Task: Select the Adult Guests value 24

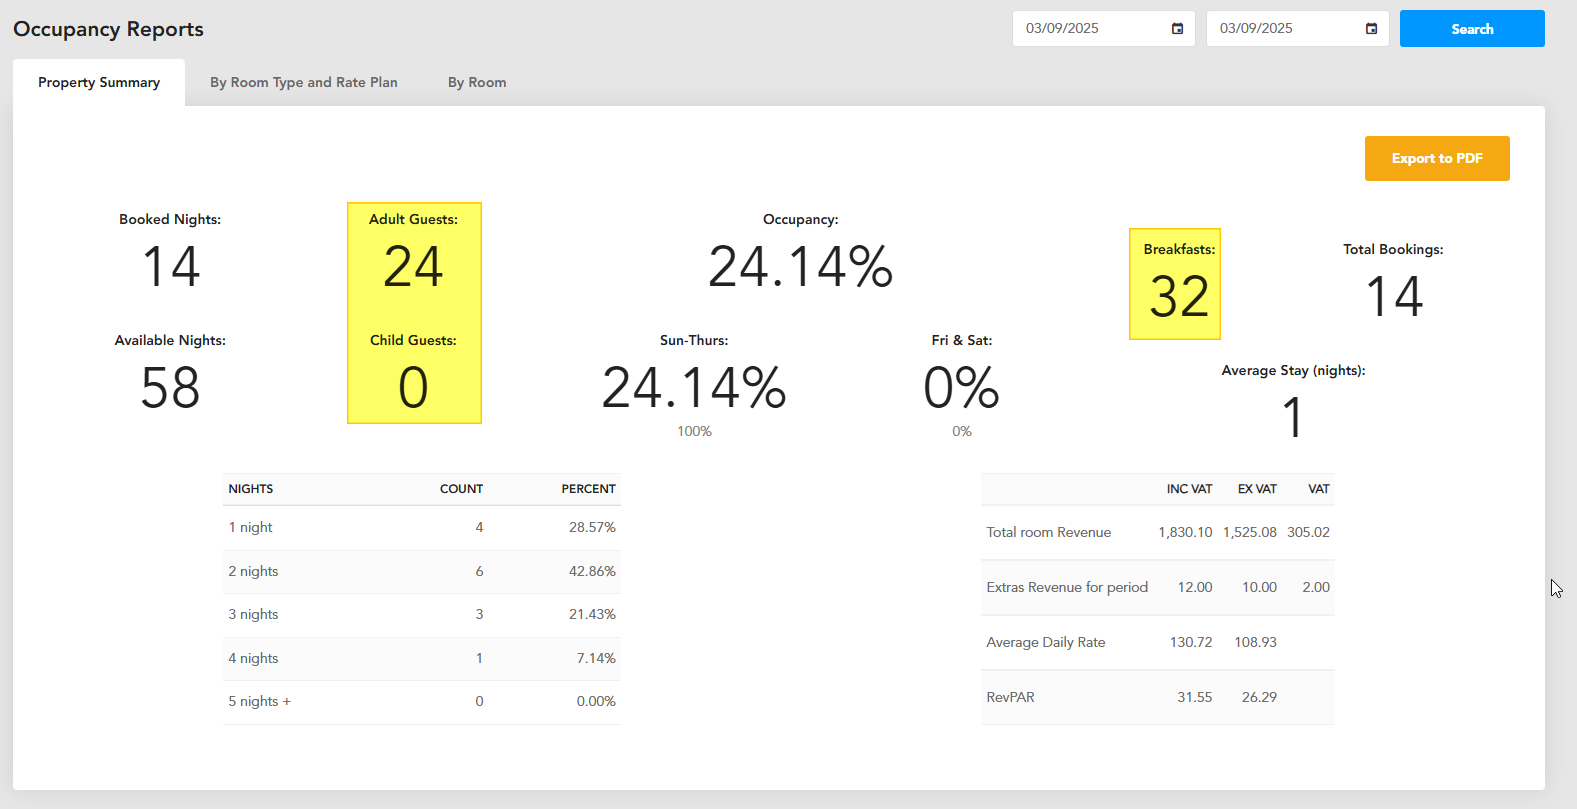Action: click(x=413, y=267)
